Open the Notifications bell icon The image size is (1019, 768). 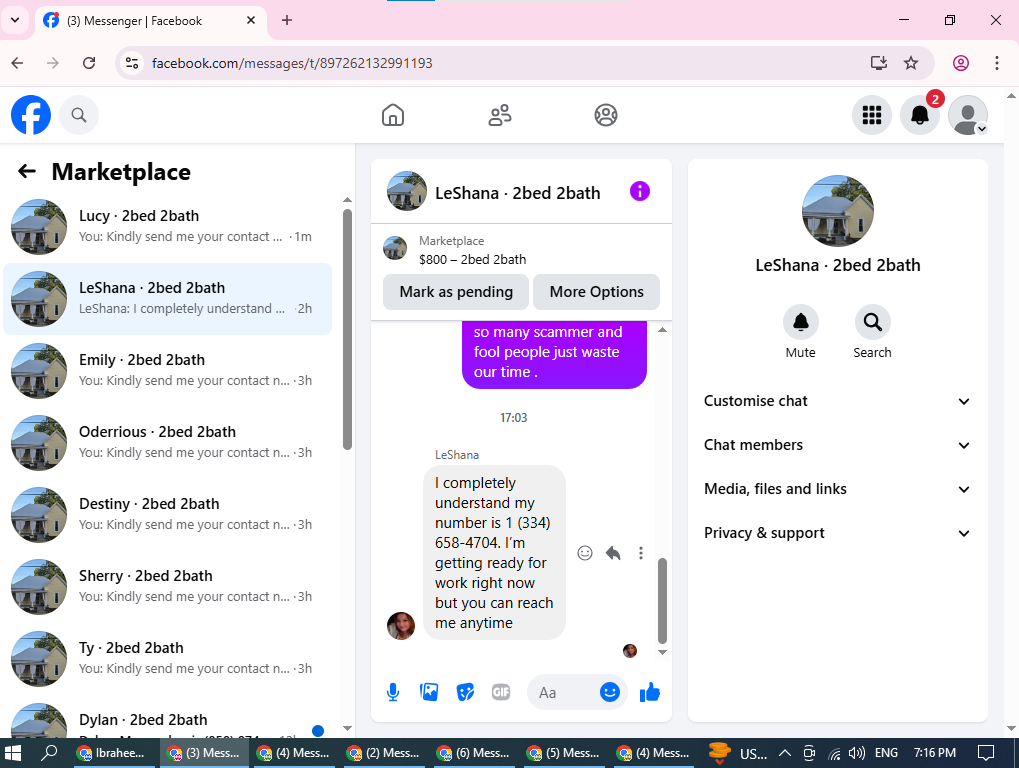coord(920,115)
